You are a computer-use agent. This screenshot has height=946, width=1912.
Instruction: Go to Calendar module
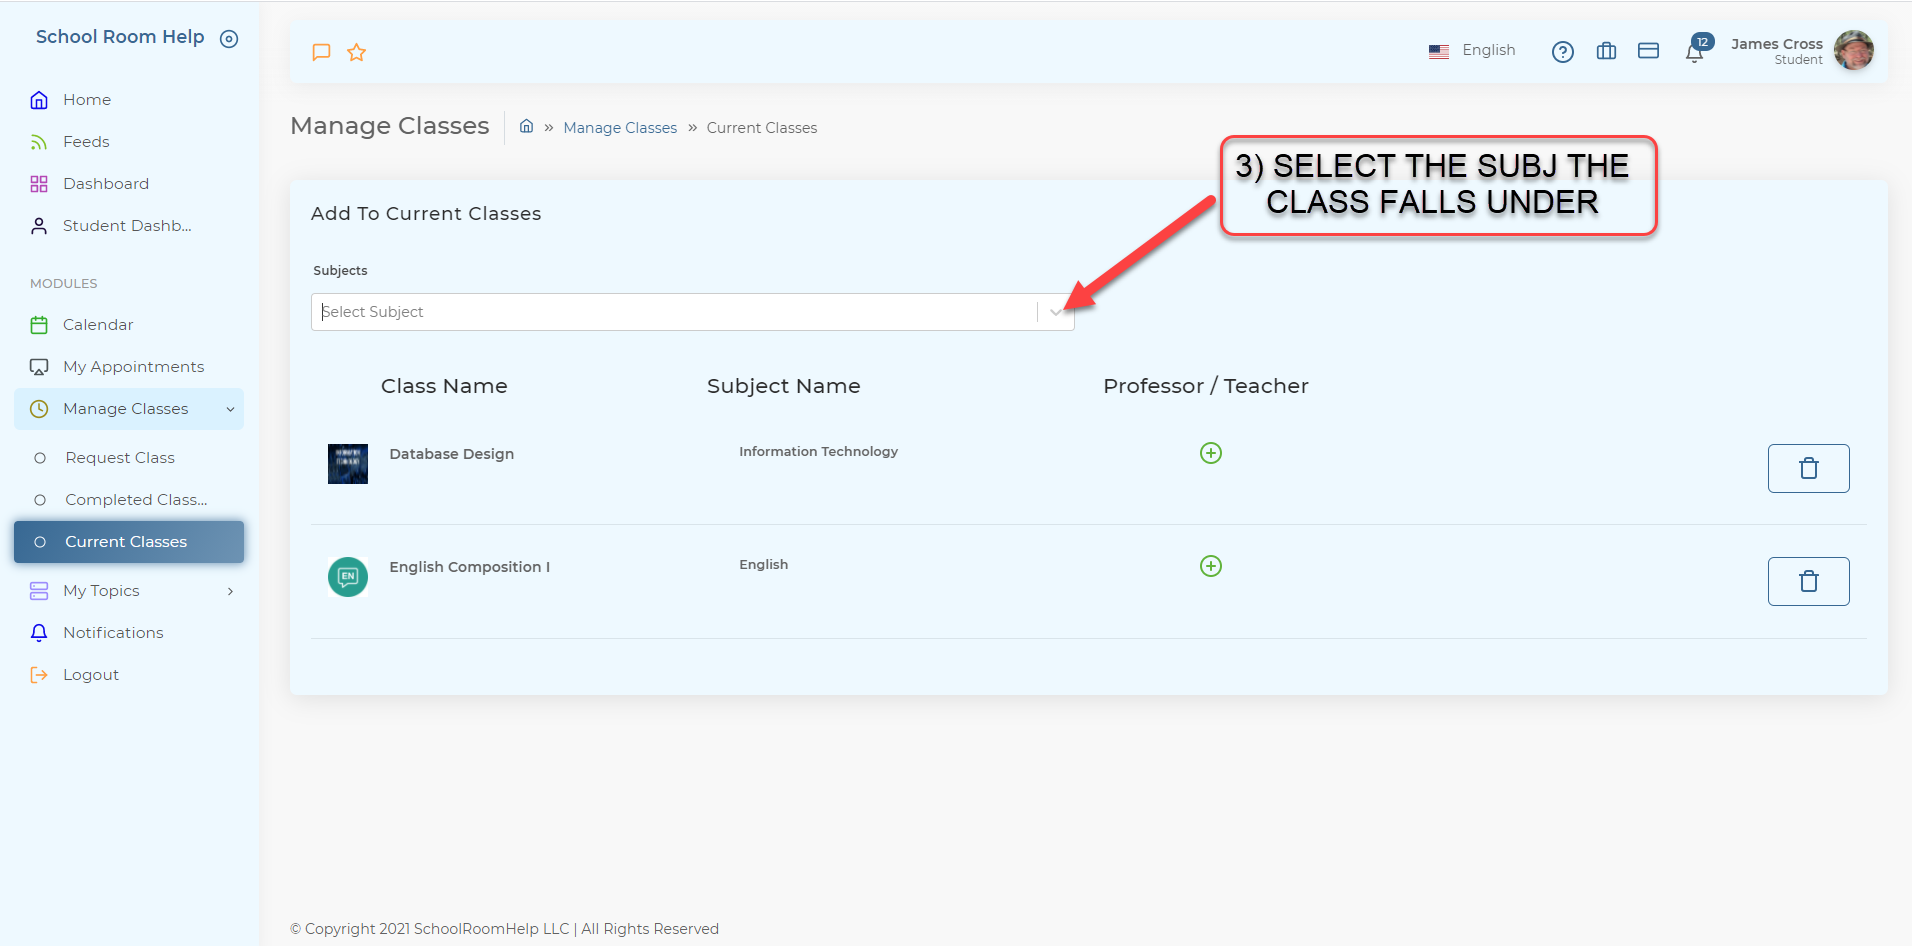click(98, 325)
